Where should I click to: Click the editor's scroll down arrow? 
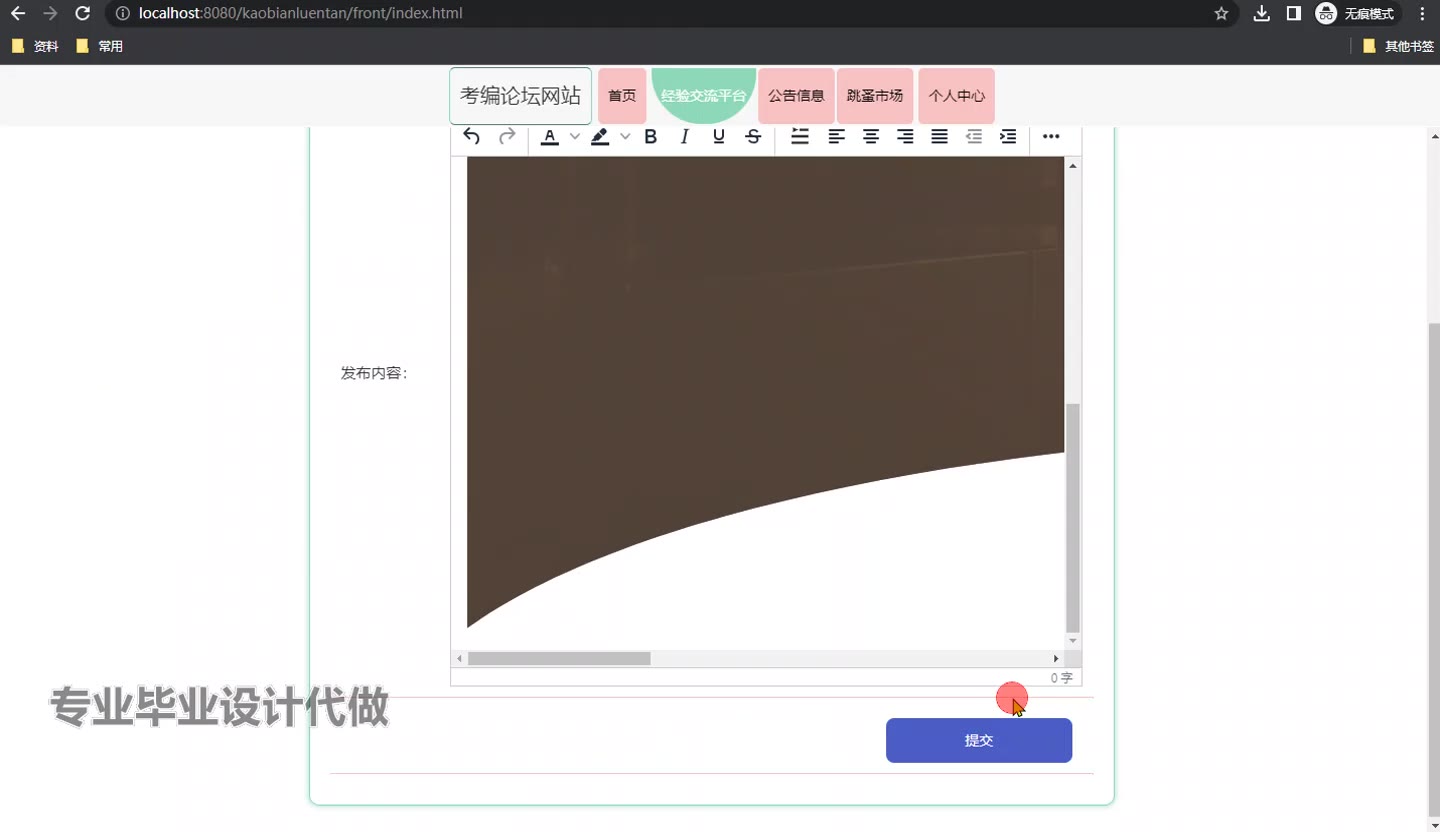click(x=1073, y=641)
